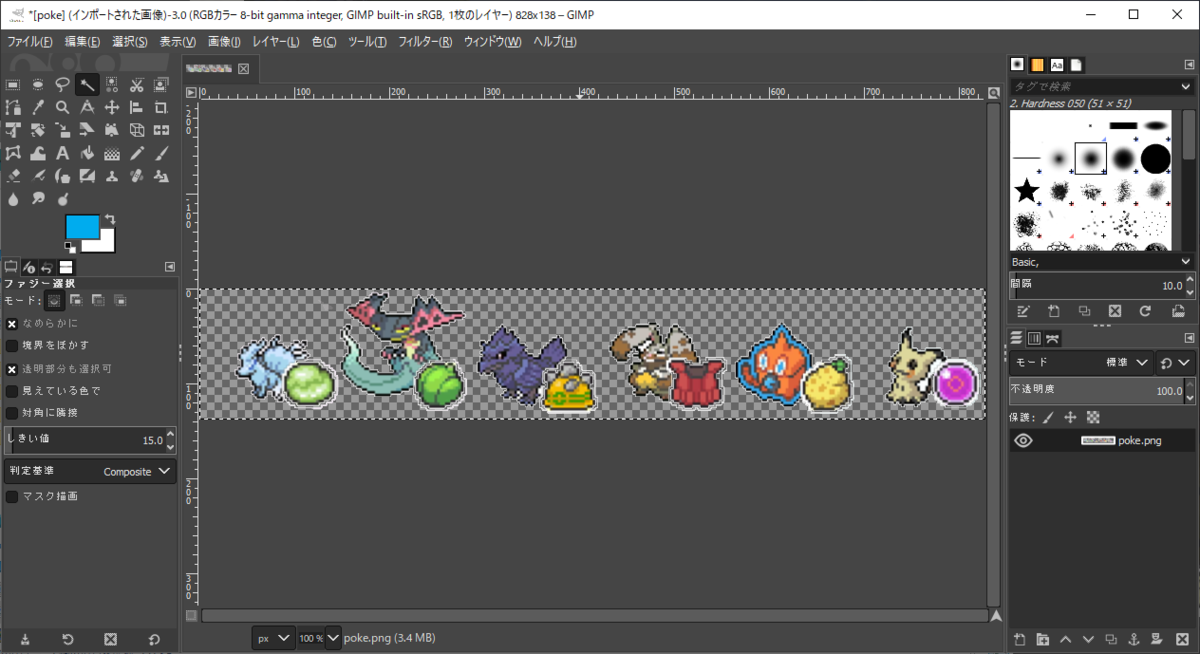This screenshot has height=654, width=1200.
Task: Enable the 対角に隣接 checkbox
Action: coord(12,412)
